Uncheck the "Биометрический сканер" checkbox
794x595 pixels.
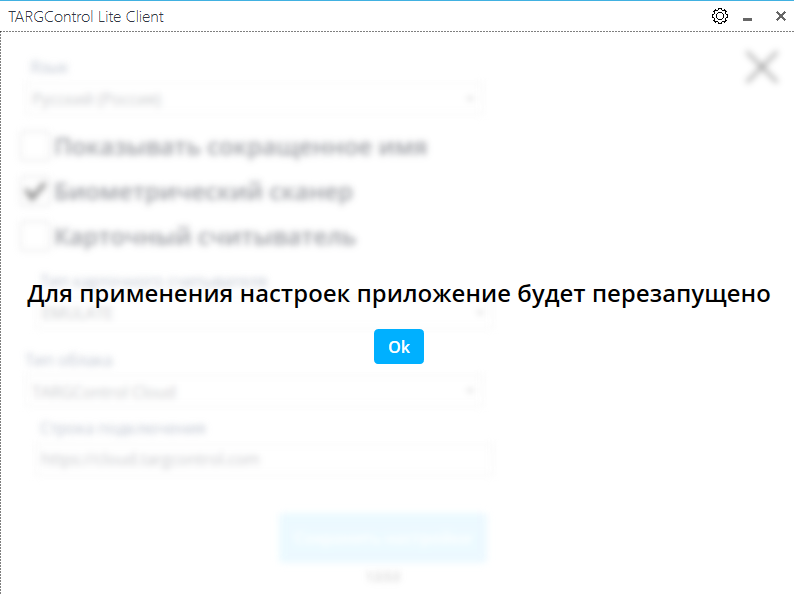36,192
